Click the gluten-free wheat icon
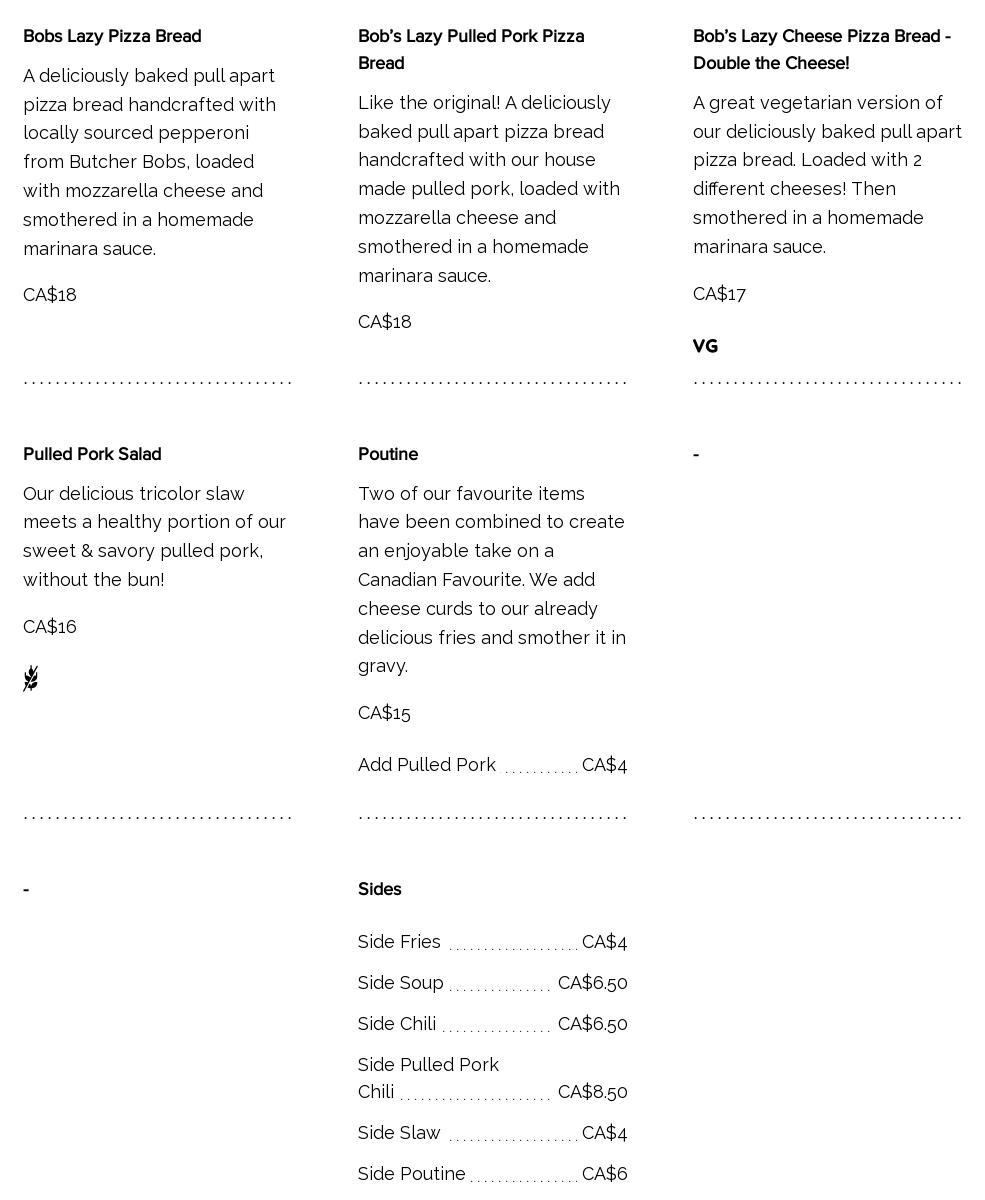985x1200 pixels. pos(31,678)
